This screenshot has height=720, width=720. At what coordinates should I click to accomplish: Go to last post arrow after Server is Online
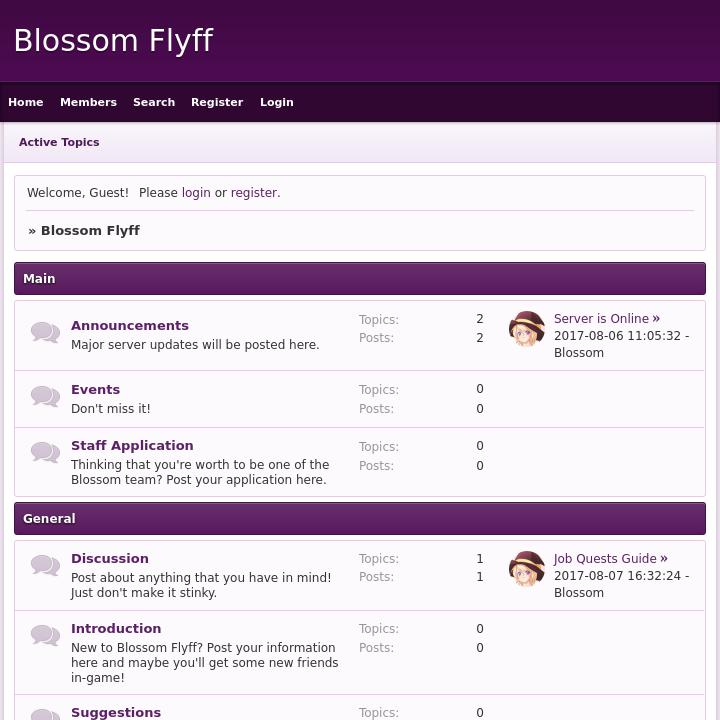[x=656, y=319]
